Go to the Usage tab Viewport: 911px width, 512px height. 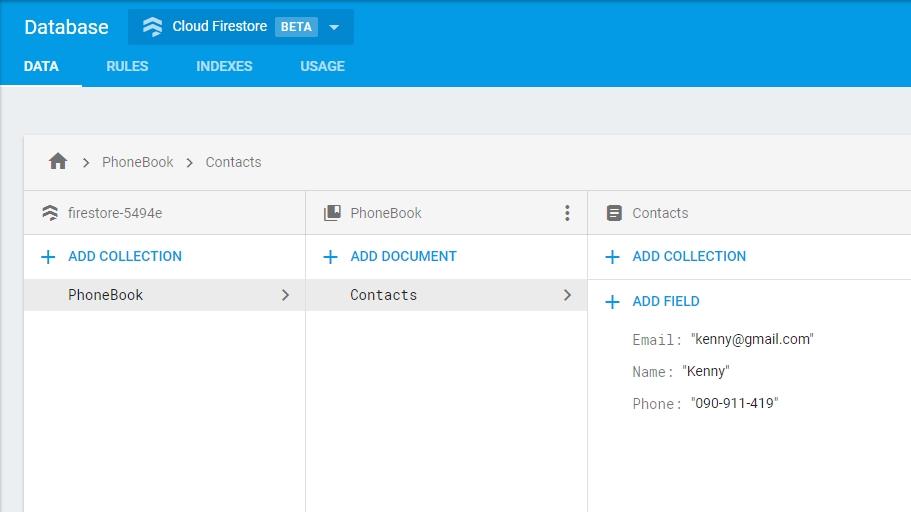(322, 66)
